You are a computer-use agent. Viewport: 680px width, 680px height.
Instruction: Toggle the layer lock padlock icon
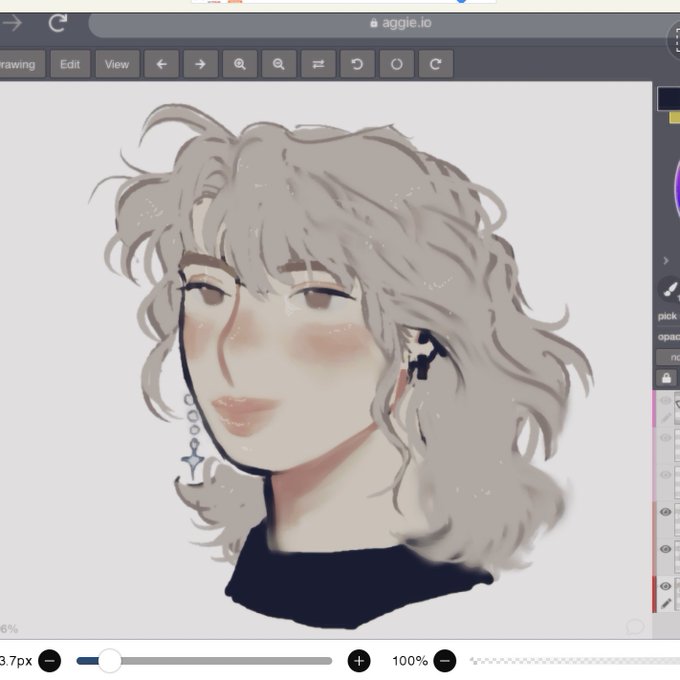coord(667,378)
